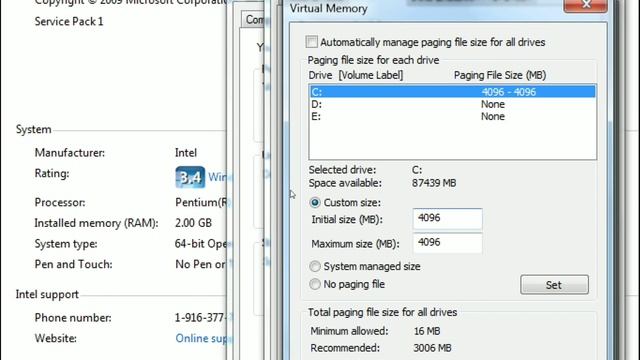Click the 3.4 rating badge icon
Image resolution: width=640 pixels, height=360 pixels.
[190, 177]
